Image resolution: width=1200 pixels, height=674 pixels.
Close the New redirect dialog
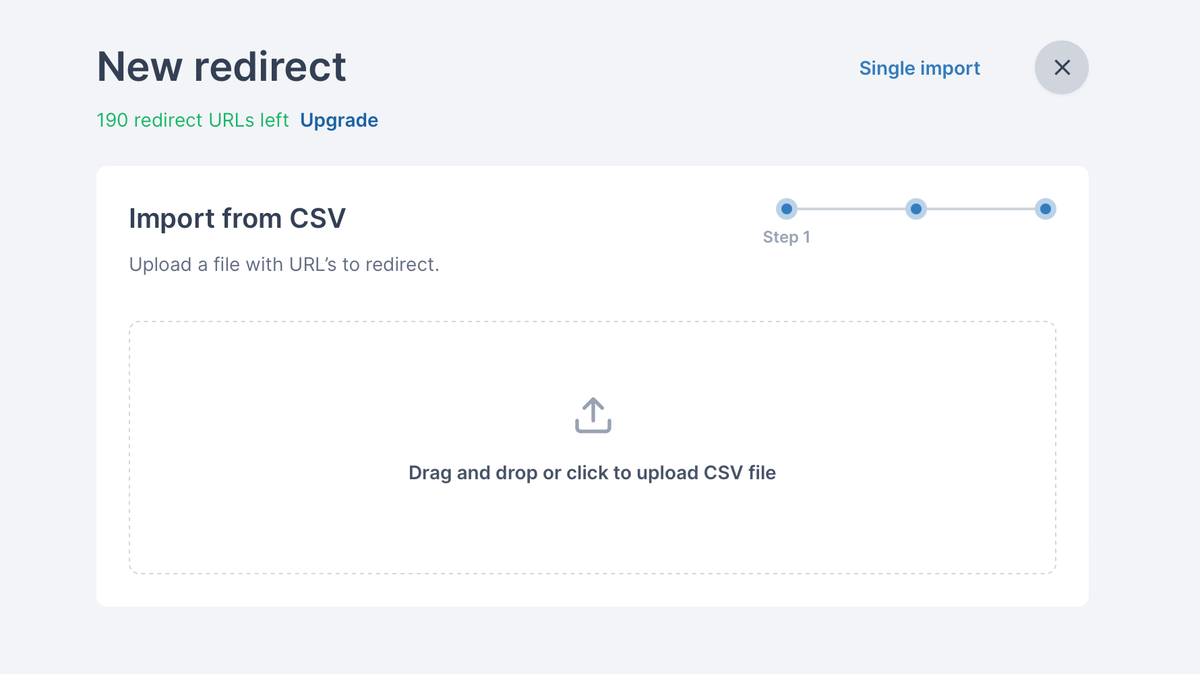tap(1061, 68)
